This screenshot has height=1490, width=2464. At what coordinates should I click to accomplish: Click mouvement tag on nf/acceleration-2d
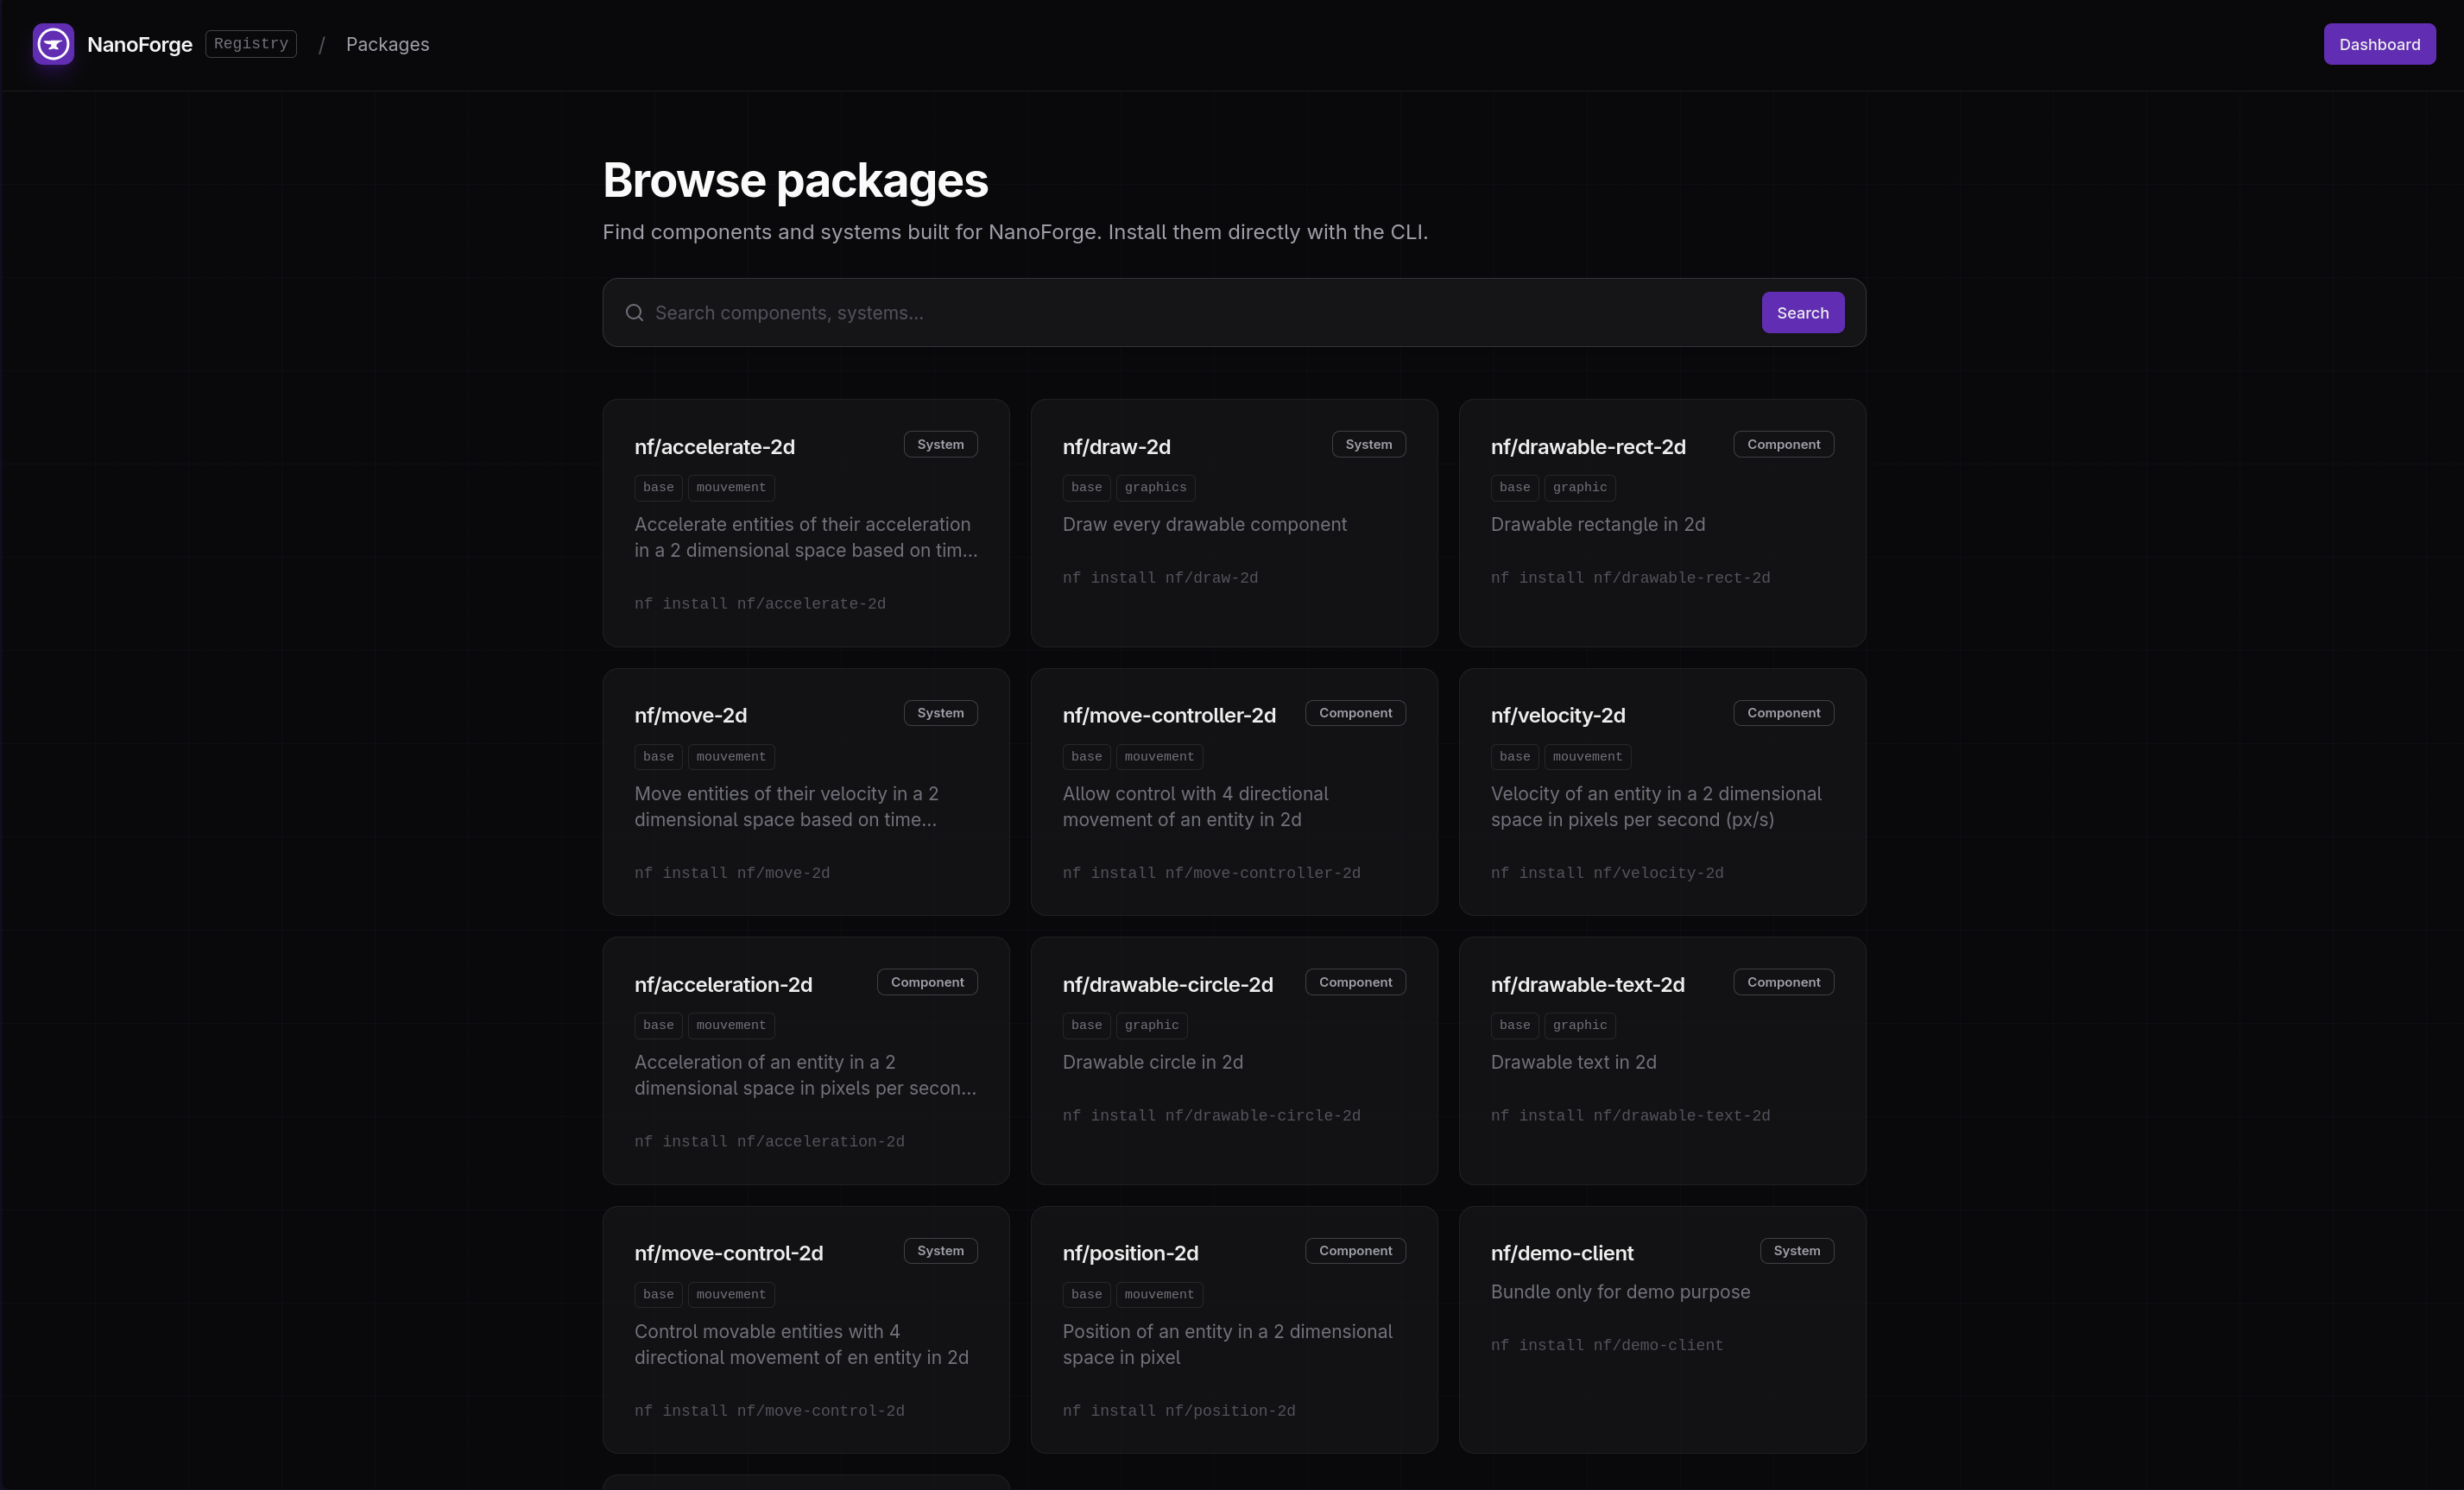coord(731,1026)
